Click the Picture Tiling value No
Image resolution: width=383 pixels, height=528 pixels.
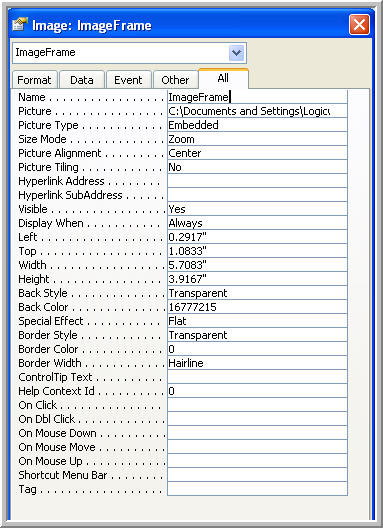pos(257,167)
